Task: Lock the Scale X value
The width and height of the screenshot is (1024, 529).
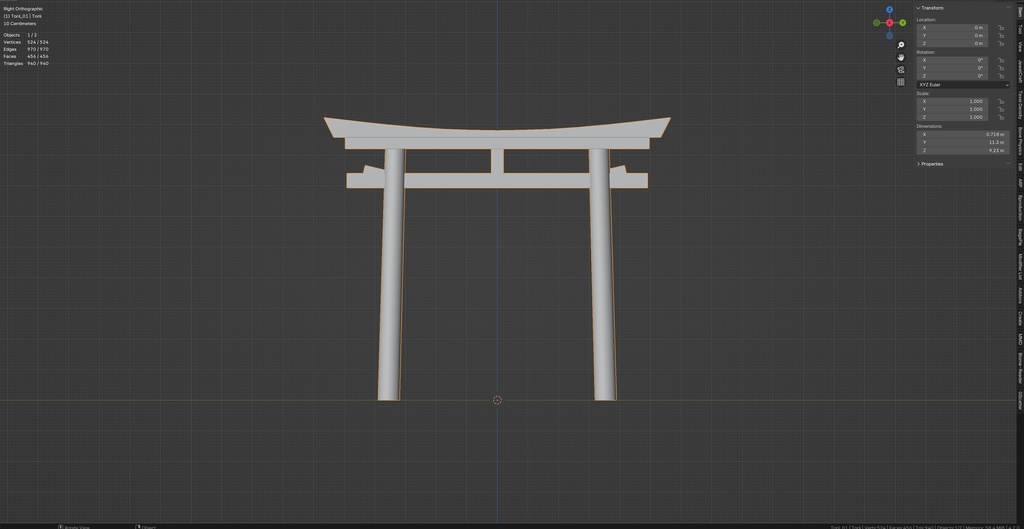Action: click(1000, 101)
